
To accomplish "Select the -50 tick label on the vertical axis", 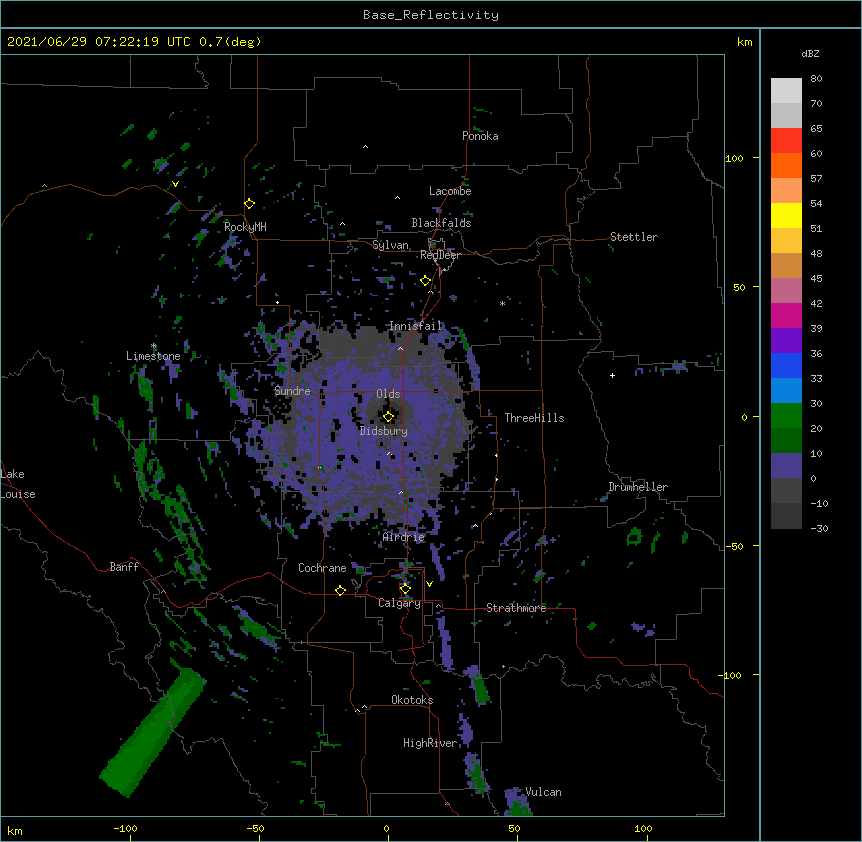I will 734,546.
